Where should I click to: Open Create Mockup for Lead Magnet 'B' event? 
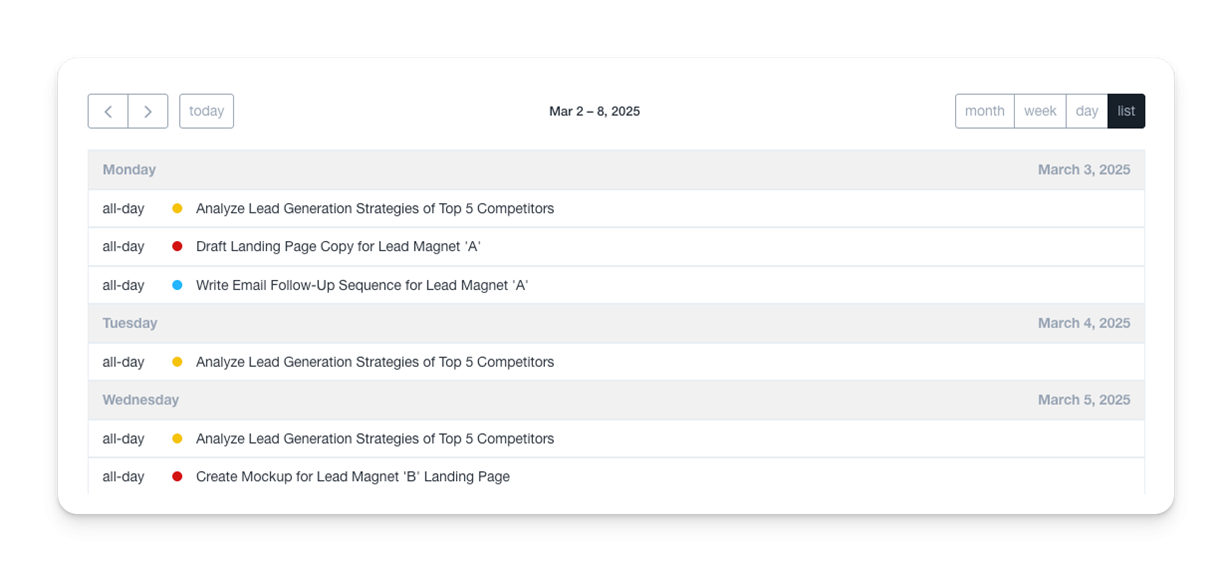point(353,477)
